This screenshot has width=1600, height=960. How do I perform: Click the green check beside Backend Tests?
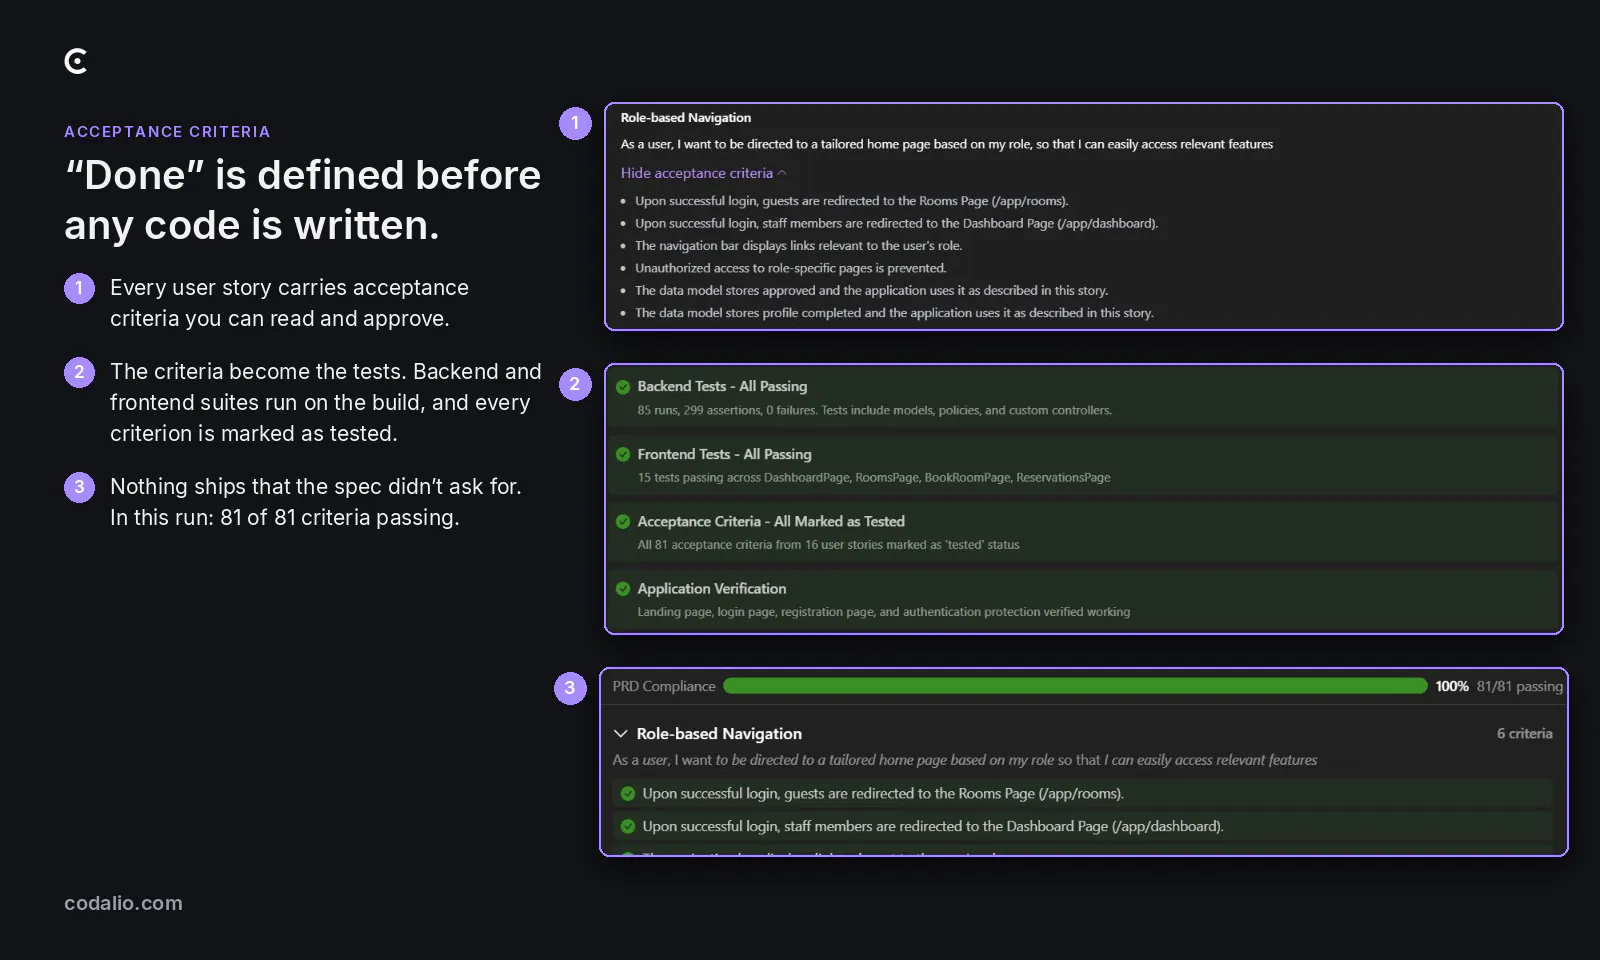(x=623, y=387)
